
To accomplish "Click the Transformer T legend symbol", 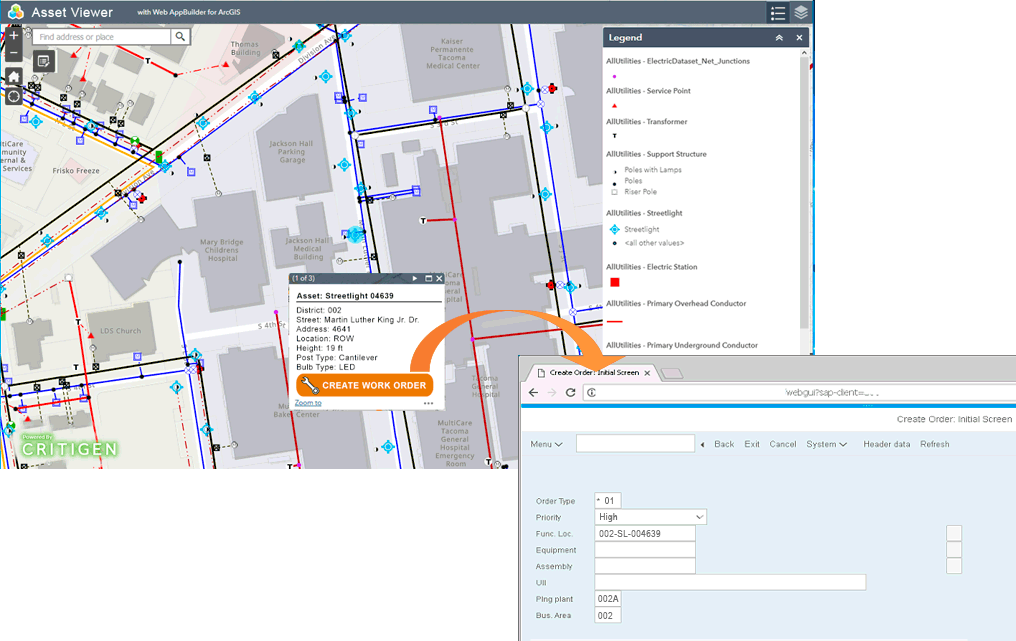I will click(614, 136).
